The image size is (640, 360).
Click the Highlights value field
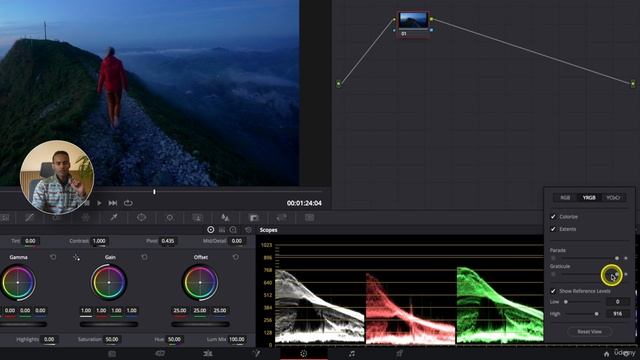49,339
